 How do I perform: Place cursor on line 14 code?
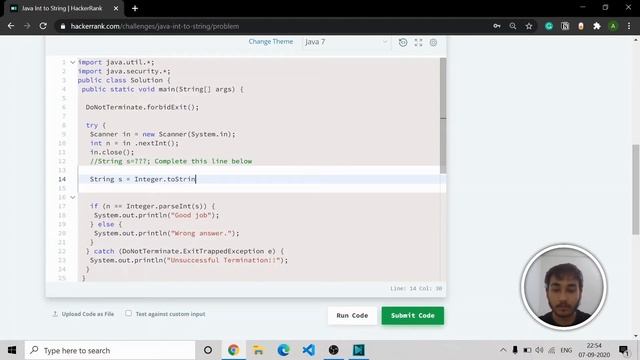pos(143,179)
